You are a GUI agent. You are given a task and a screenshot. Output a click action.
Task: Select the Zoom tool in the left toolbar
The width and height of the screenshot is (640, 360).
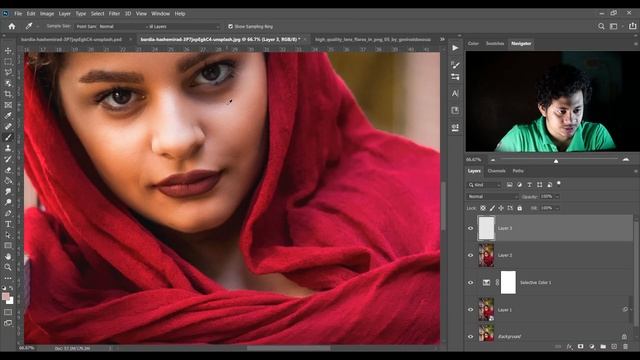tap(8, 267)
